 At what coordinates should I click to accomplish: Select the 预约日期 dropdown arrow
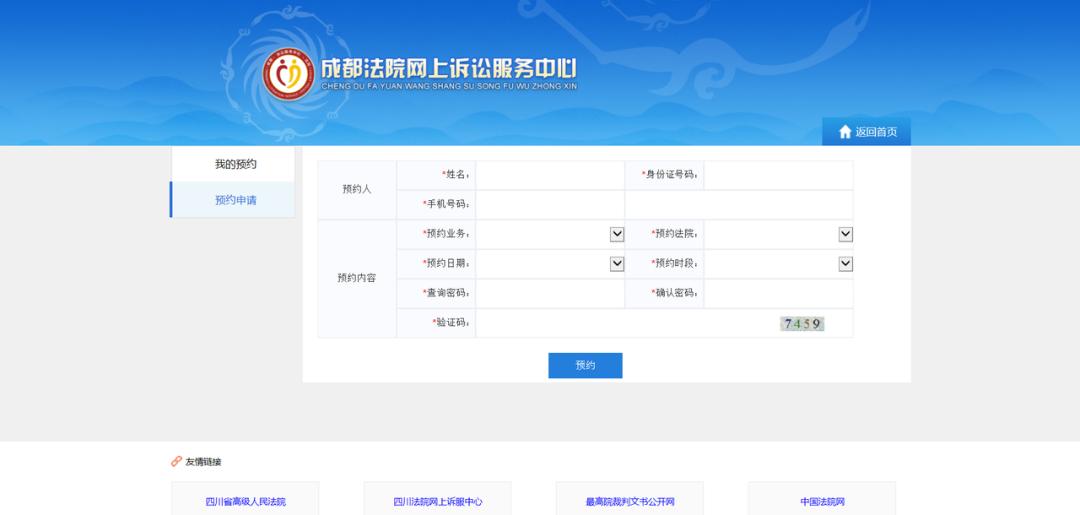[x=617, y=264]
